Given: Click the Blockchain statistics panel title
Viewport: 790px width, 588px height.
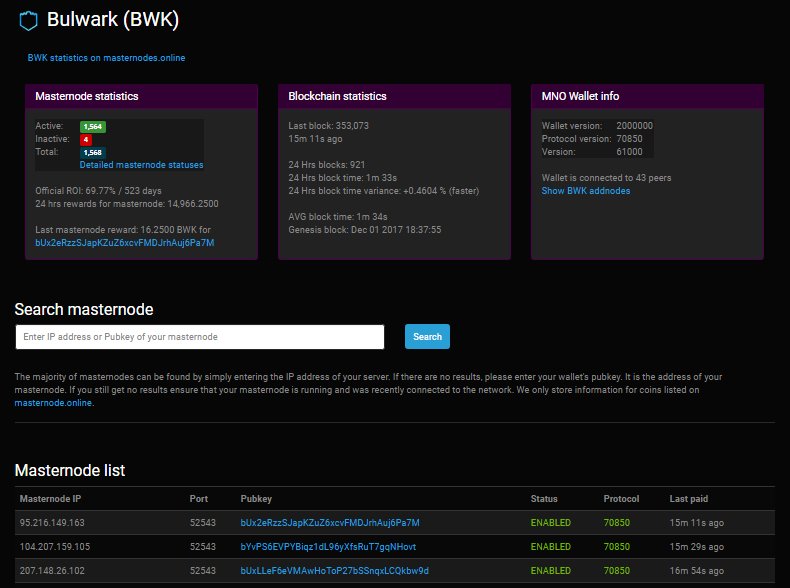Looking at the screenshot, I should point(337,96).
